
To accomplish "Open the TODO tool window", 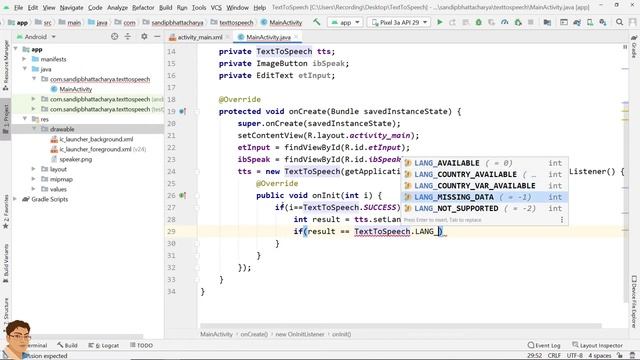I will coord(141,345).
